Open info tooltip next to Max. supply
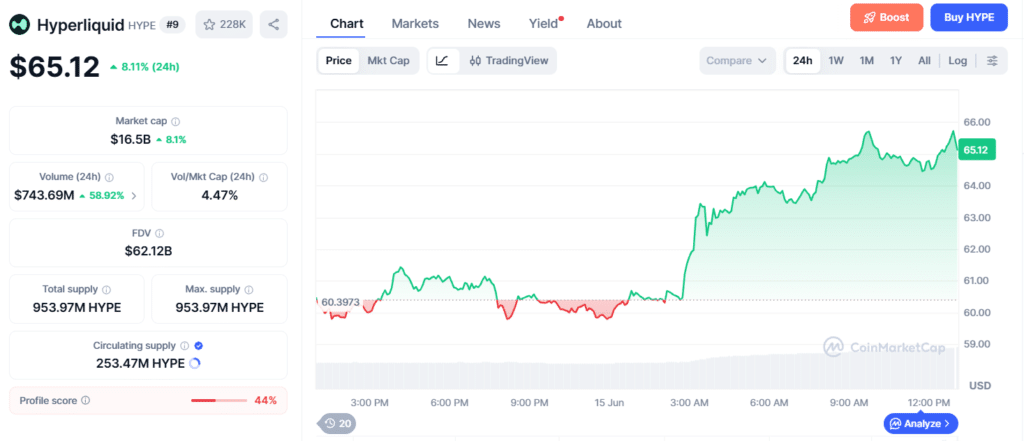 [249, 289]
